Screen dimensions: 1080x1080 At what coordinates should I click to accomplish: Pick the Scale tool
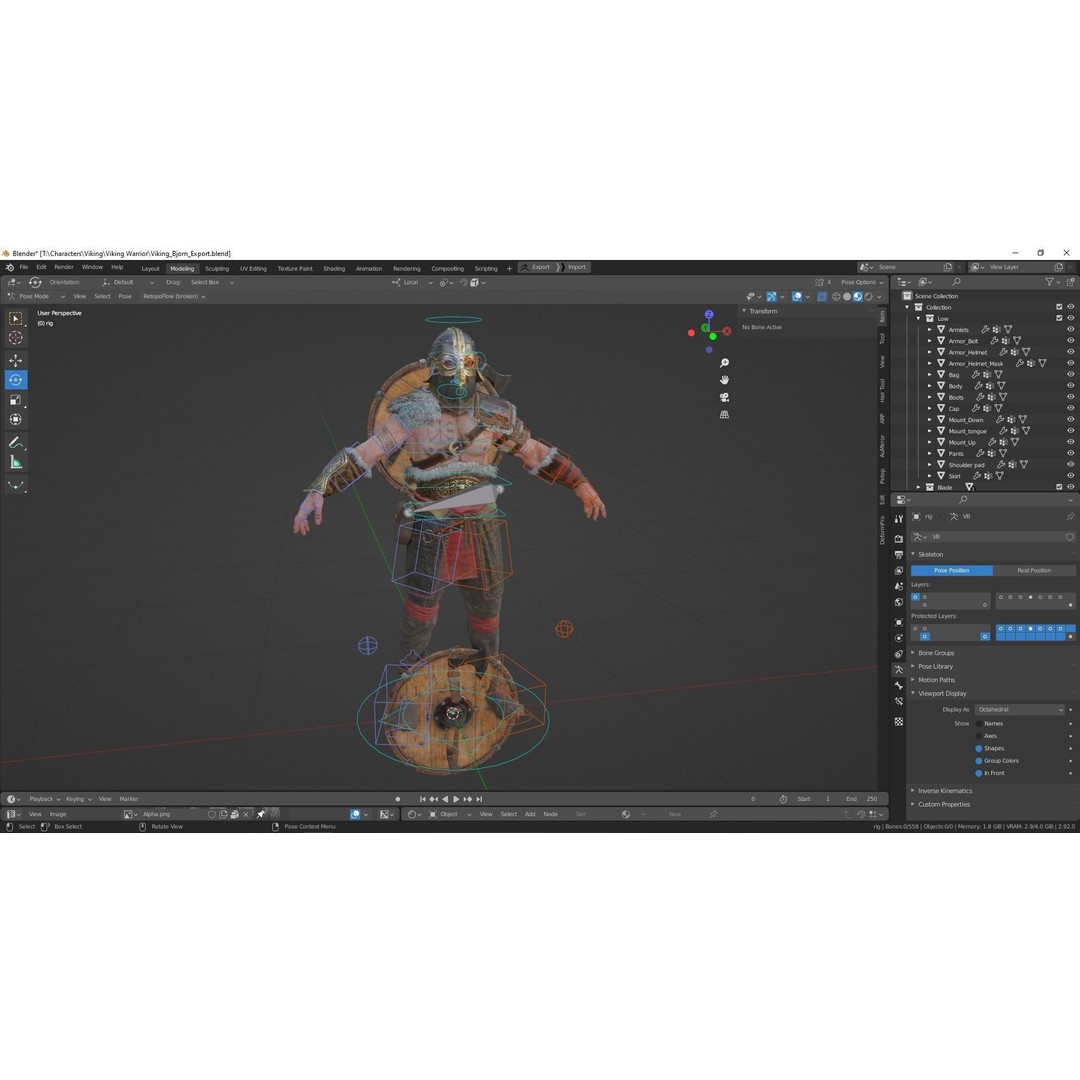(15, 399)
